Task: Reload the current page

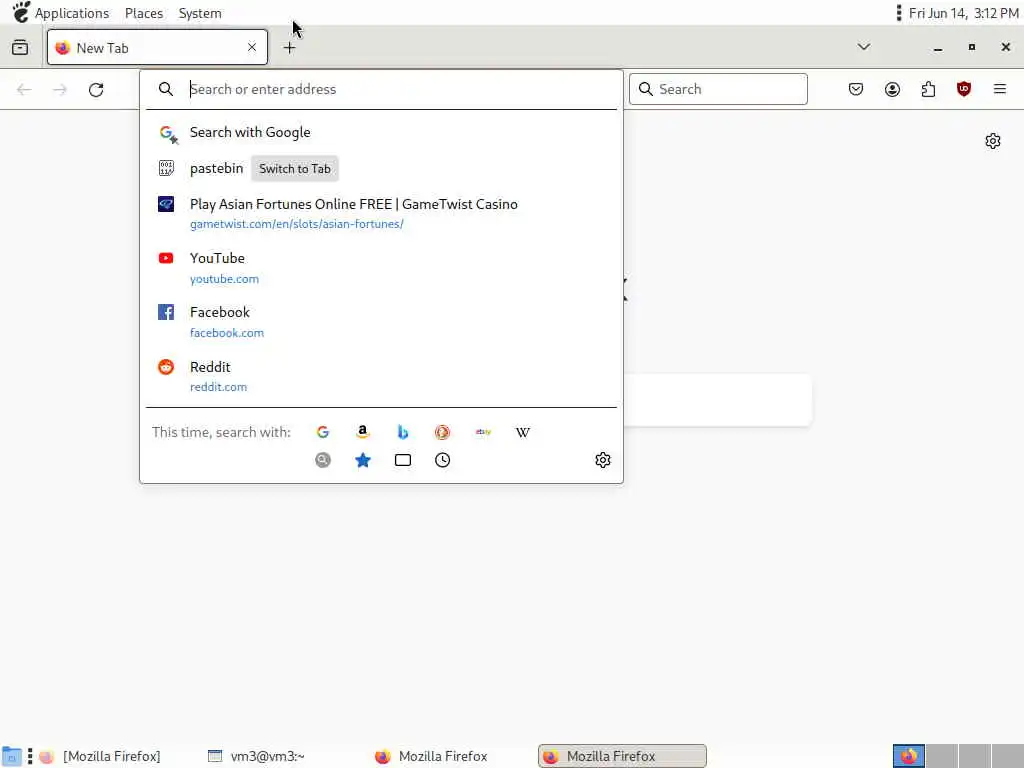Action: (96, 89)
